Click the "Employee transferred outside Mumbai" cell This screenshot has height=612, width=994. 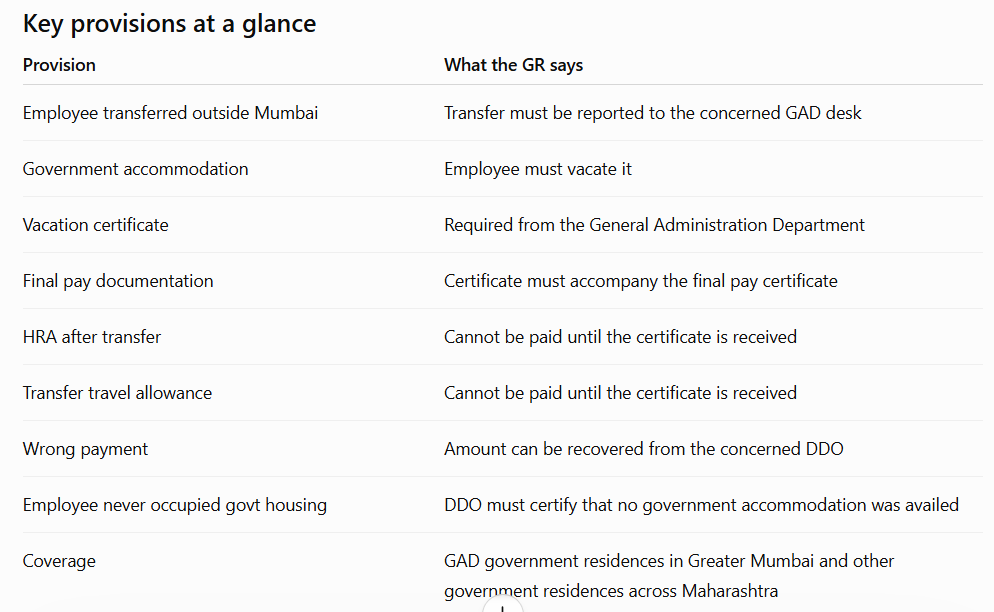point(171,113)
